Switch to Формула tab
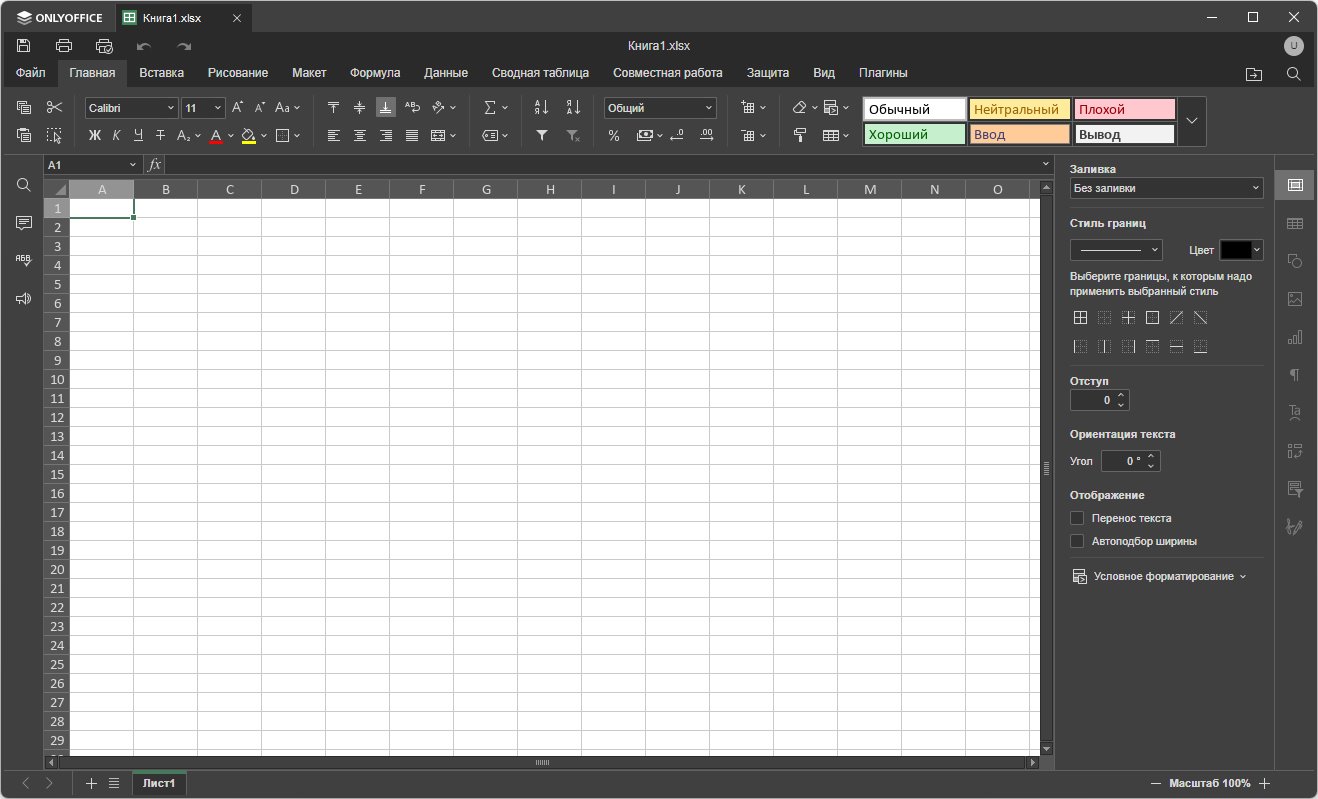Screen dimensions: 1318x799 (375, 73)
